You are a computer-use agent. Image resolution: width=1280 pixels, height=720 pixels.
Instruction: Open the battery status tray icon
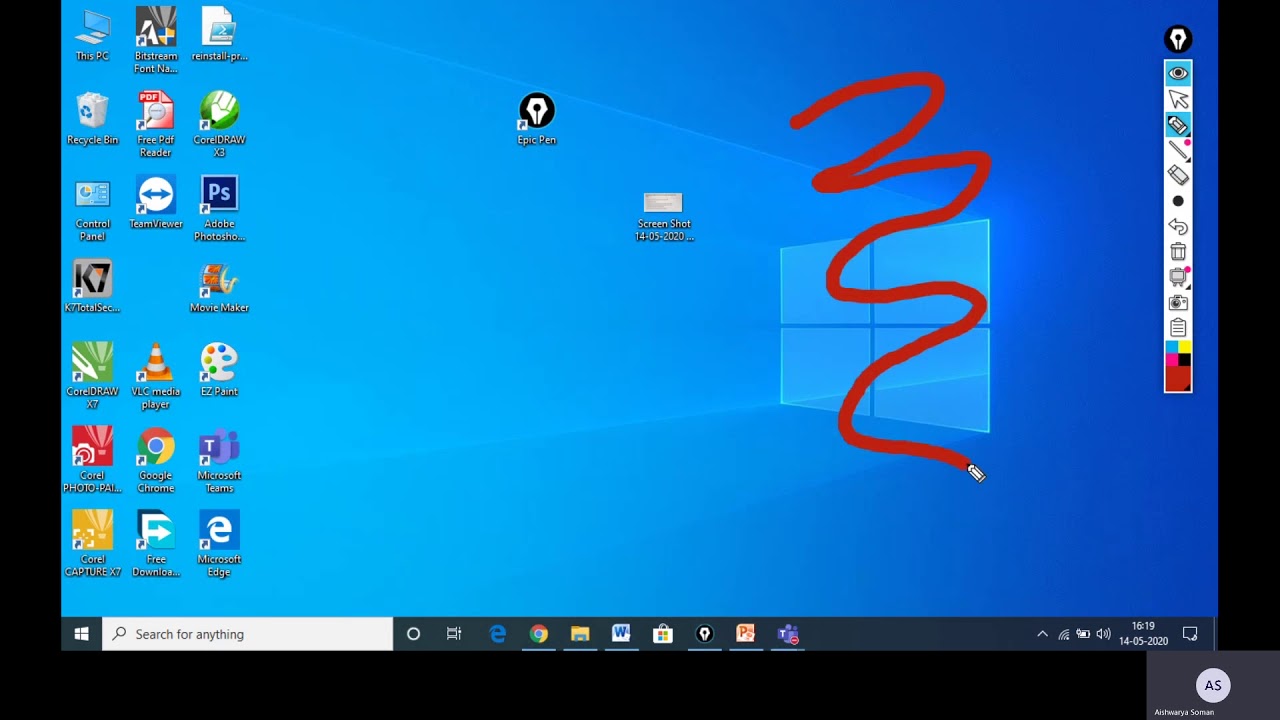pyautogui.click(x=1083, y=634)
